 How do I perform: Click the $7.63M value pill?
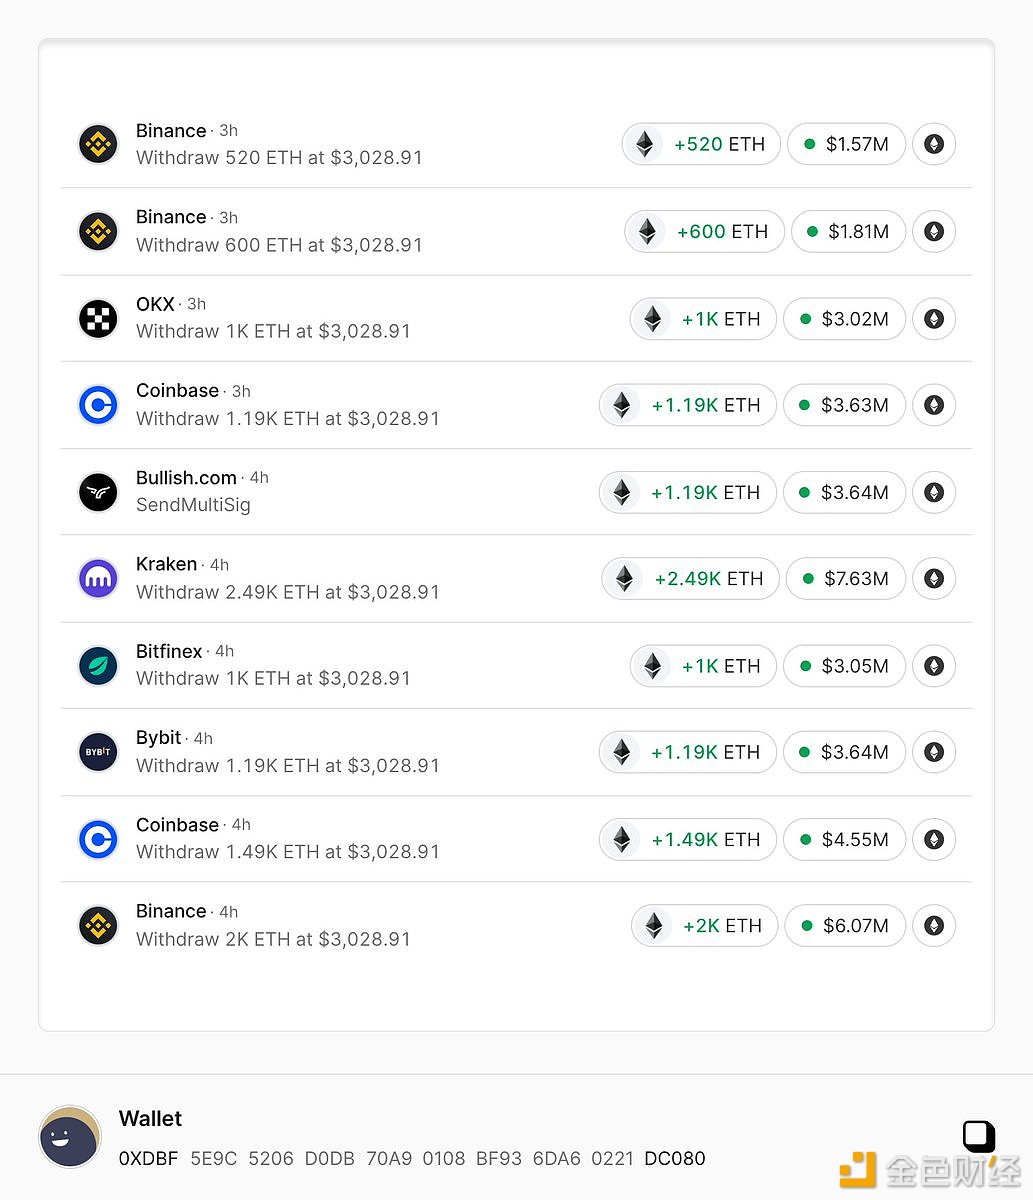tap(846, 578)
